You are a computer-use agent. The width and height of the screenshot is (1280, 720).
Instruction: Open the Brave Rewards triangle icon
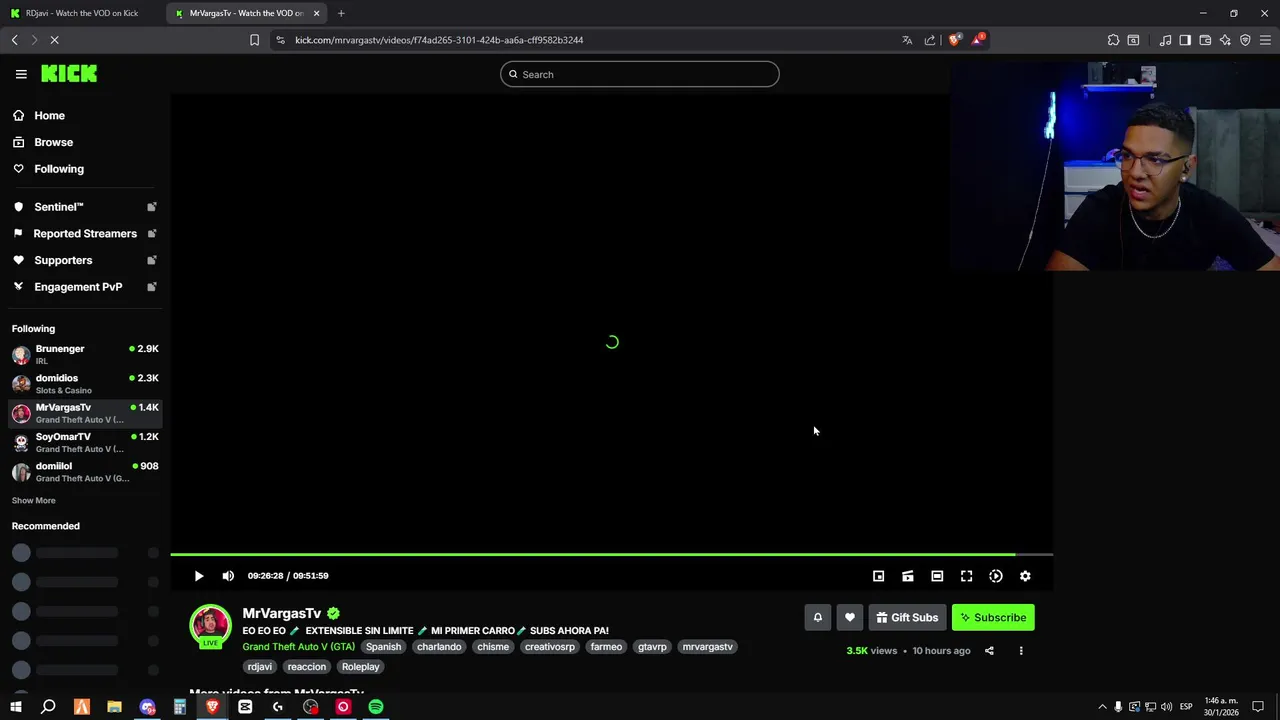979,40
